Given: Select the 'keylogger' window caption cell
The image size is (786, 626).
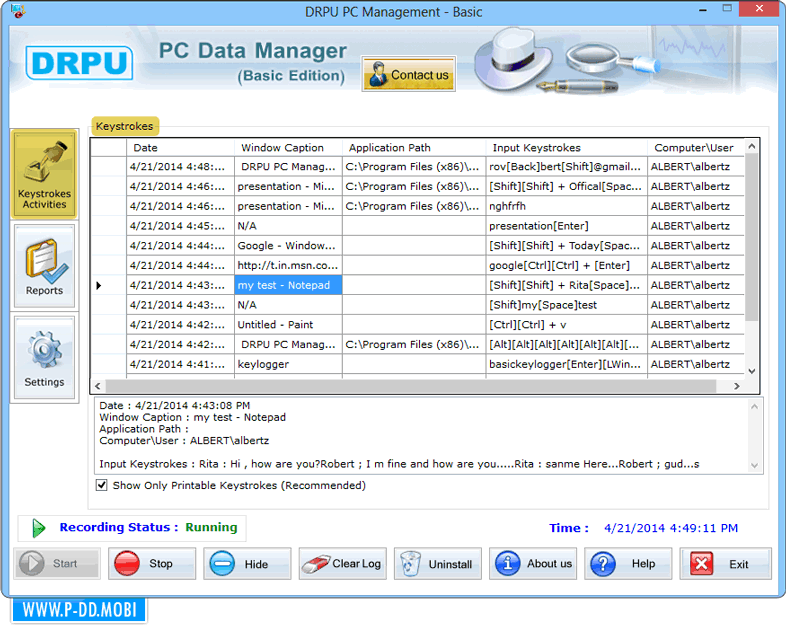Looking at the screenshot, I should (288, 364).
